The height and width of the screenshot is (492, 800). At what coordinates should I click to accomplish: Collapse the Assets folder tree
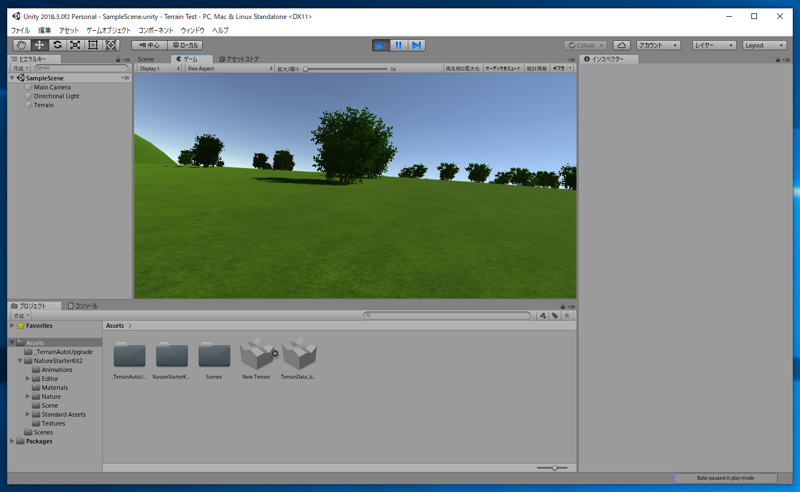click(x=12, y=342)
